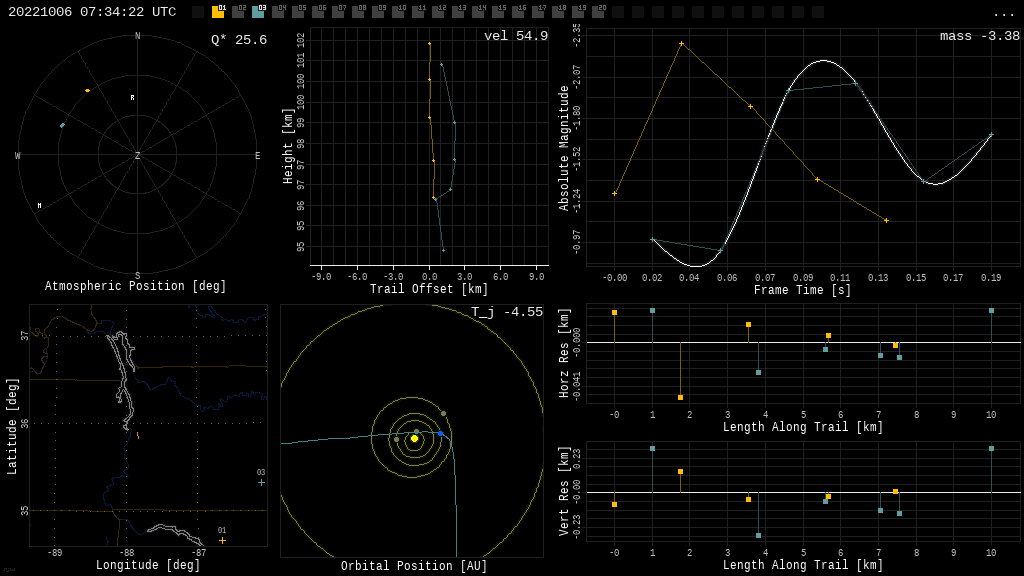Click the T_j -4.55 value label

507,312
